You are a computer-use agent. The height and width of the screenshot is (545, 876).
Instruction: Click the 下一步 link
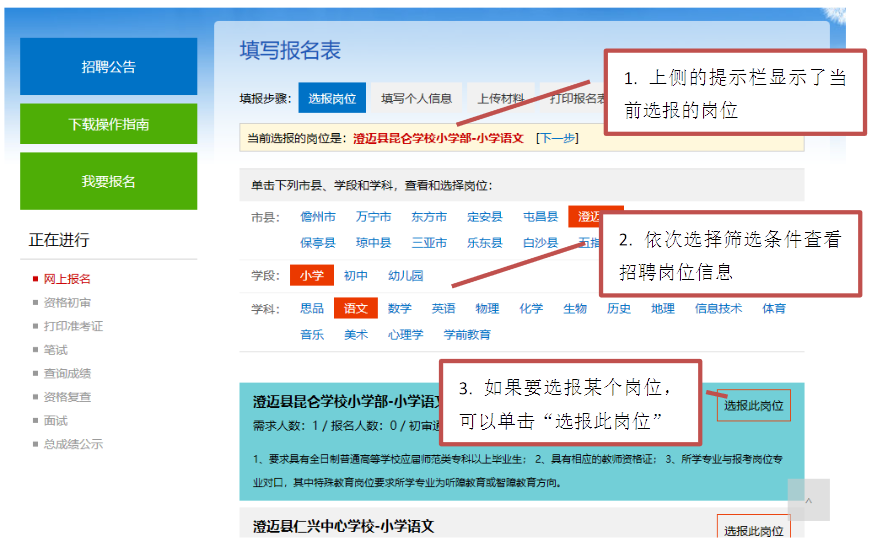(x=557, y=138)
